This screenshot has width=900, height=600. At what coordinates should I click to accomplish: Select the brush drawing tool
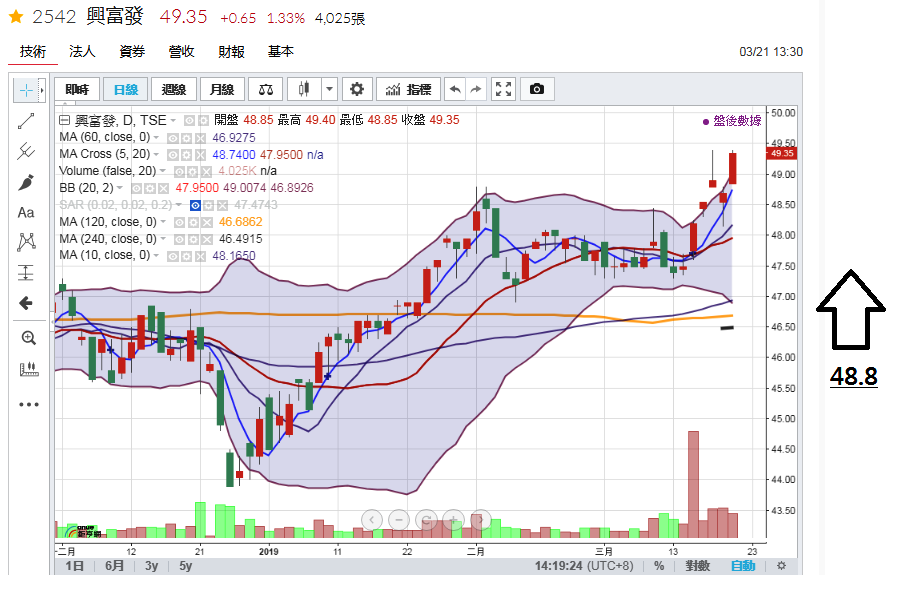pos(26,183)
